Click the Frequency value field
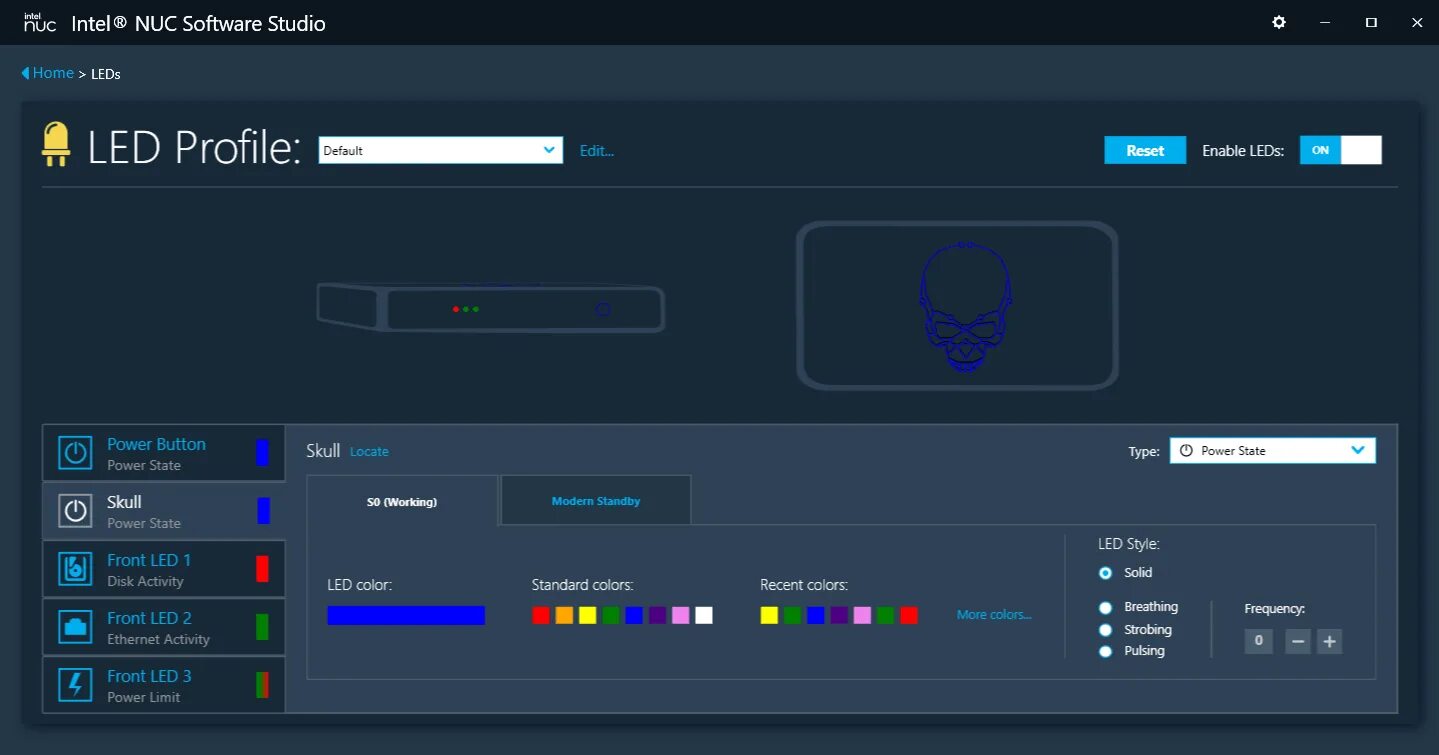The image size is (1439, 755). pos(1259,641)
